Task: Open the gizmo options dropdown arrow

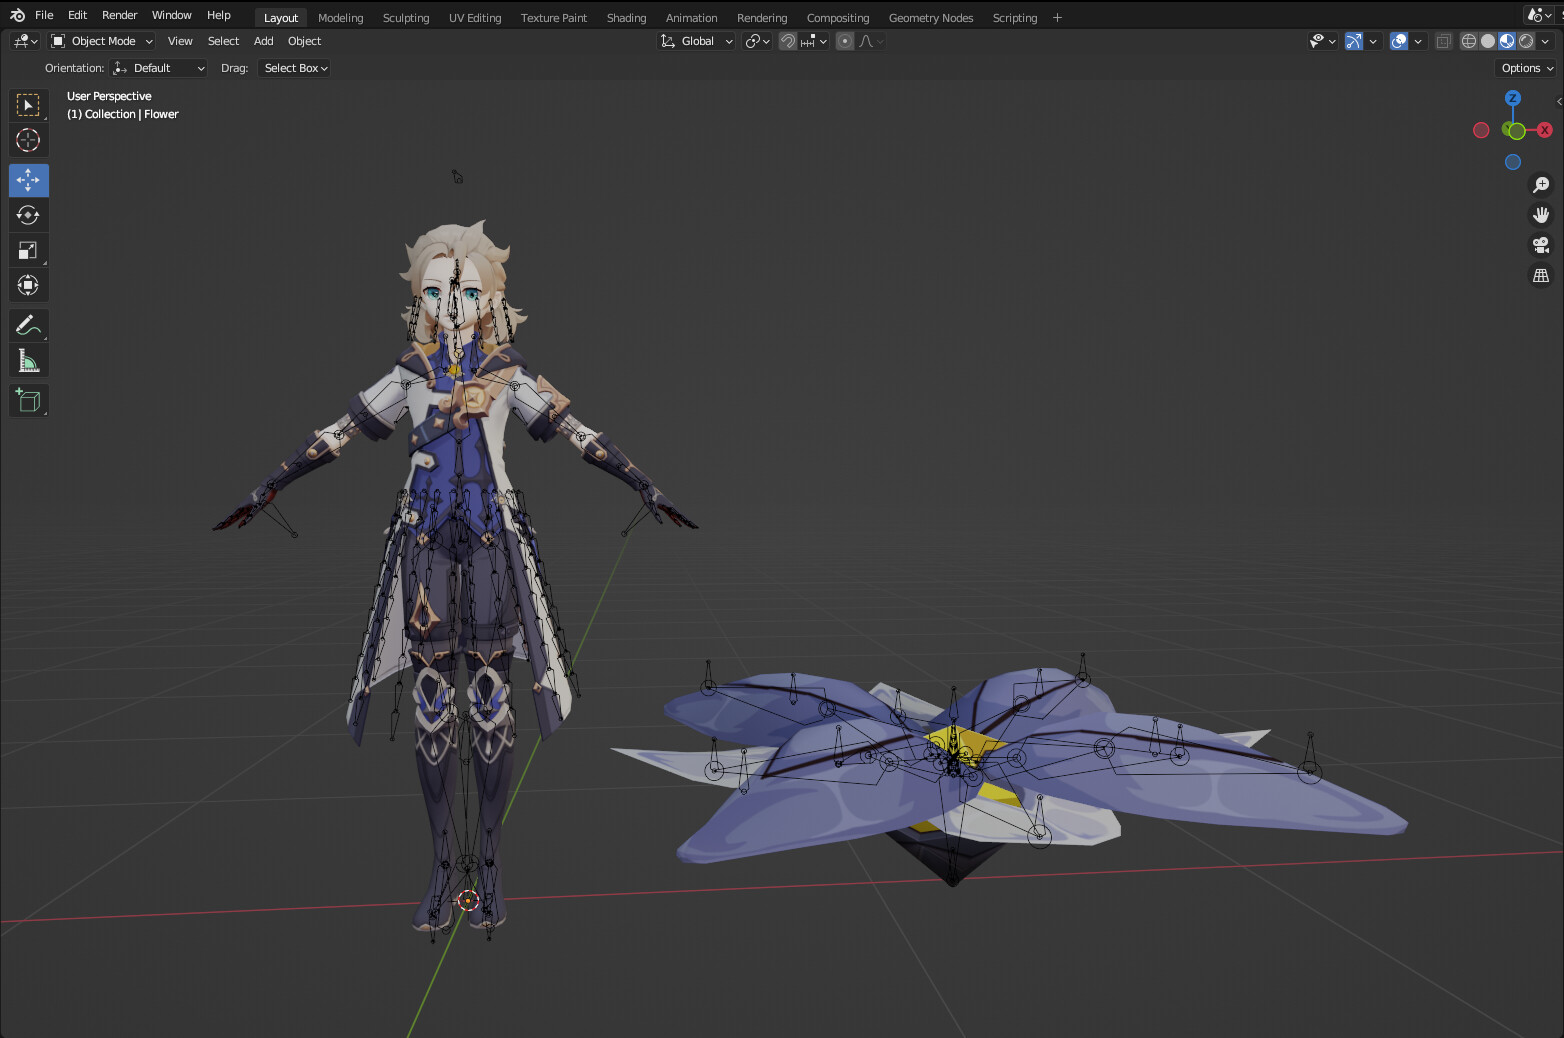Action: [1373, 41]
